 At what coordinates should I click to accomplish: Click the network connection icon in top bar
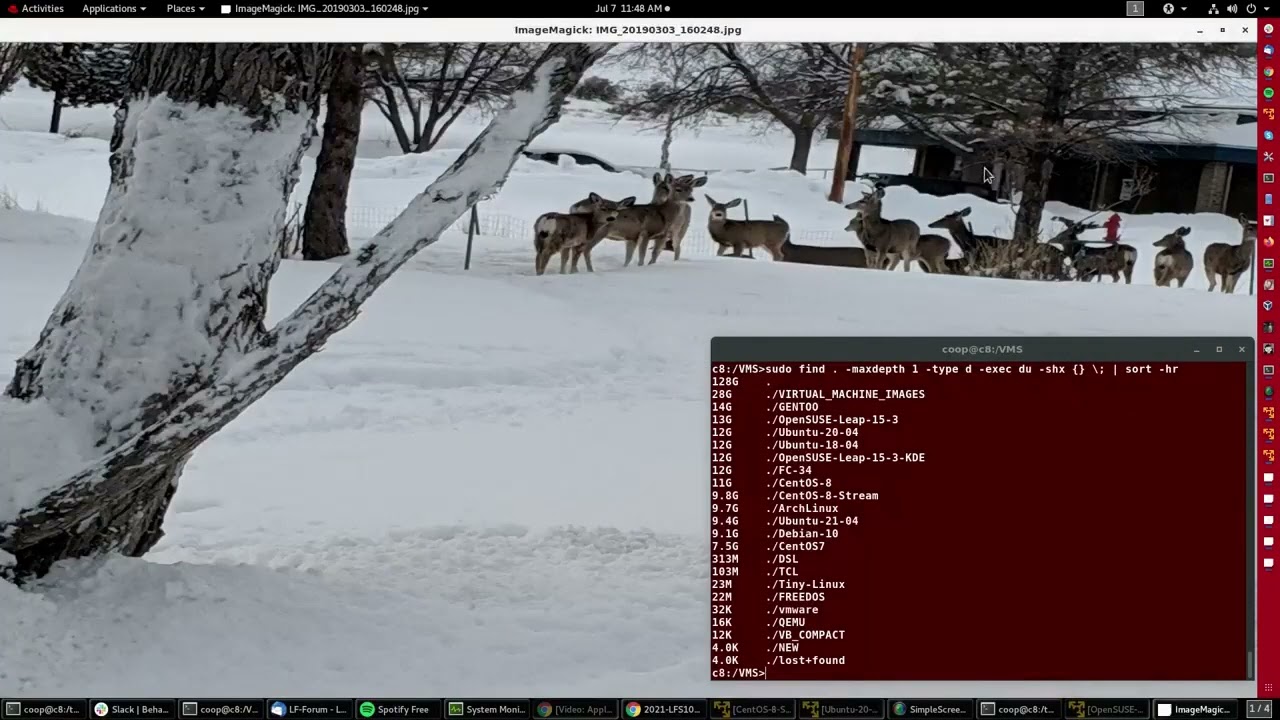(x=1213, y=8)
